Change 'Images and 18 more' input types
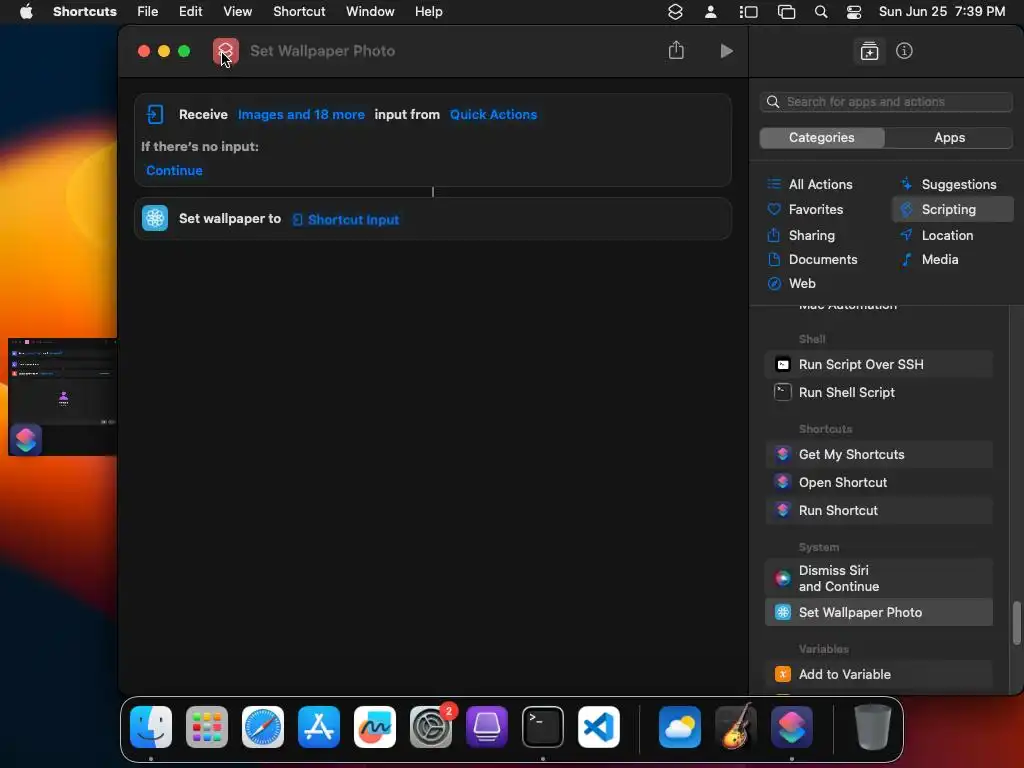Viewport: 1024px width, 768px height. [x=301, y=114]
